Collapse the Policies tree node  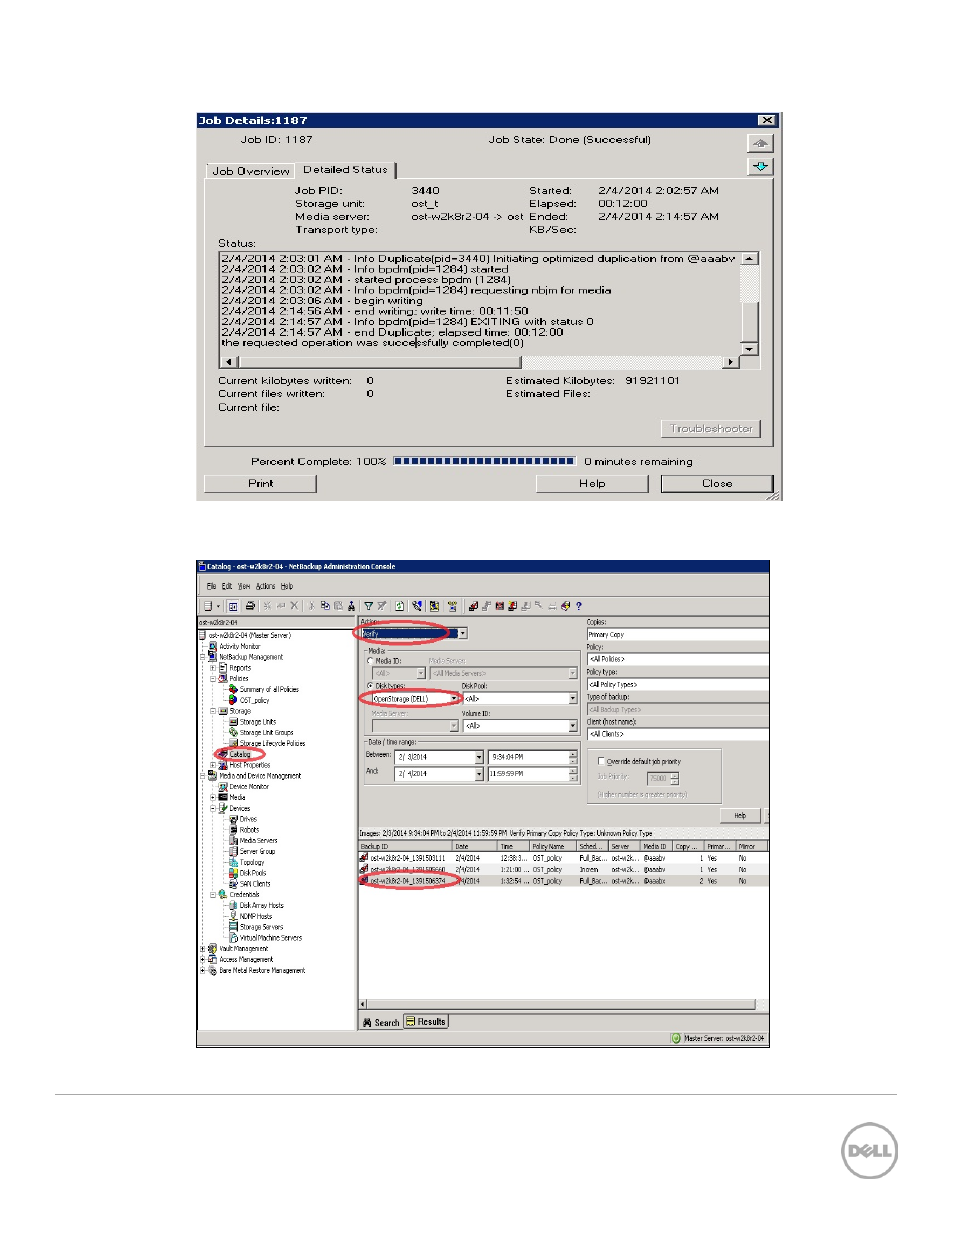coord(212,678)
